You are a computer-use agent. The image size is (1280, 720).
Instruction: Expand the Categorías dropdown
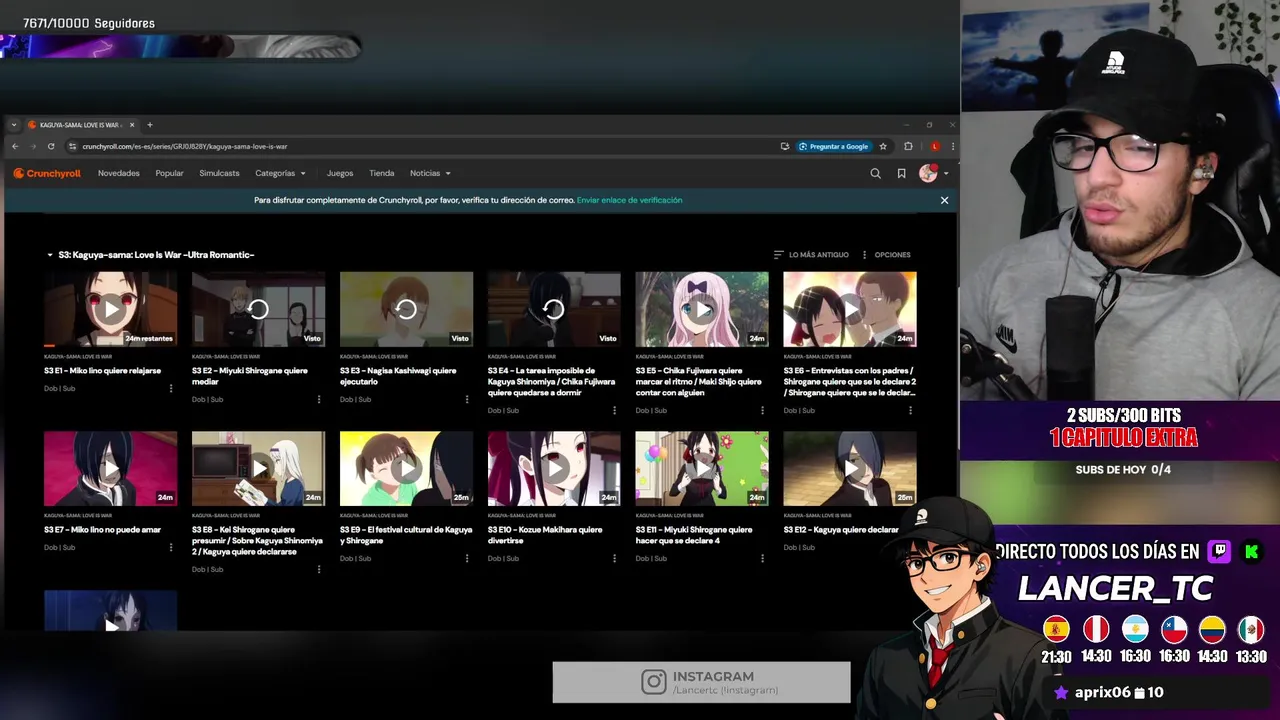[x=280, y=173]
